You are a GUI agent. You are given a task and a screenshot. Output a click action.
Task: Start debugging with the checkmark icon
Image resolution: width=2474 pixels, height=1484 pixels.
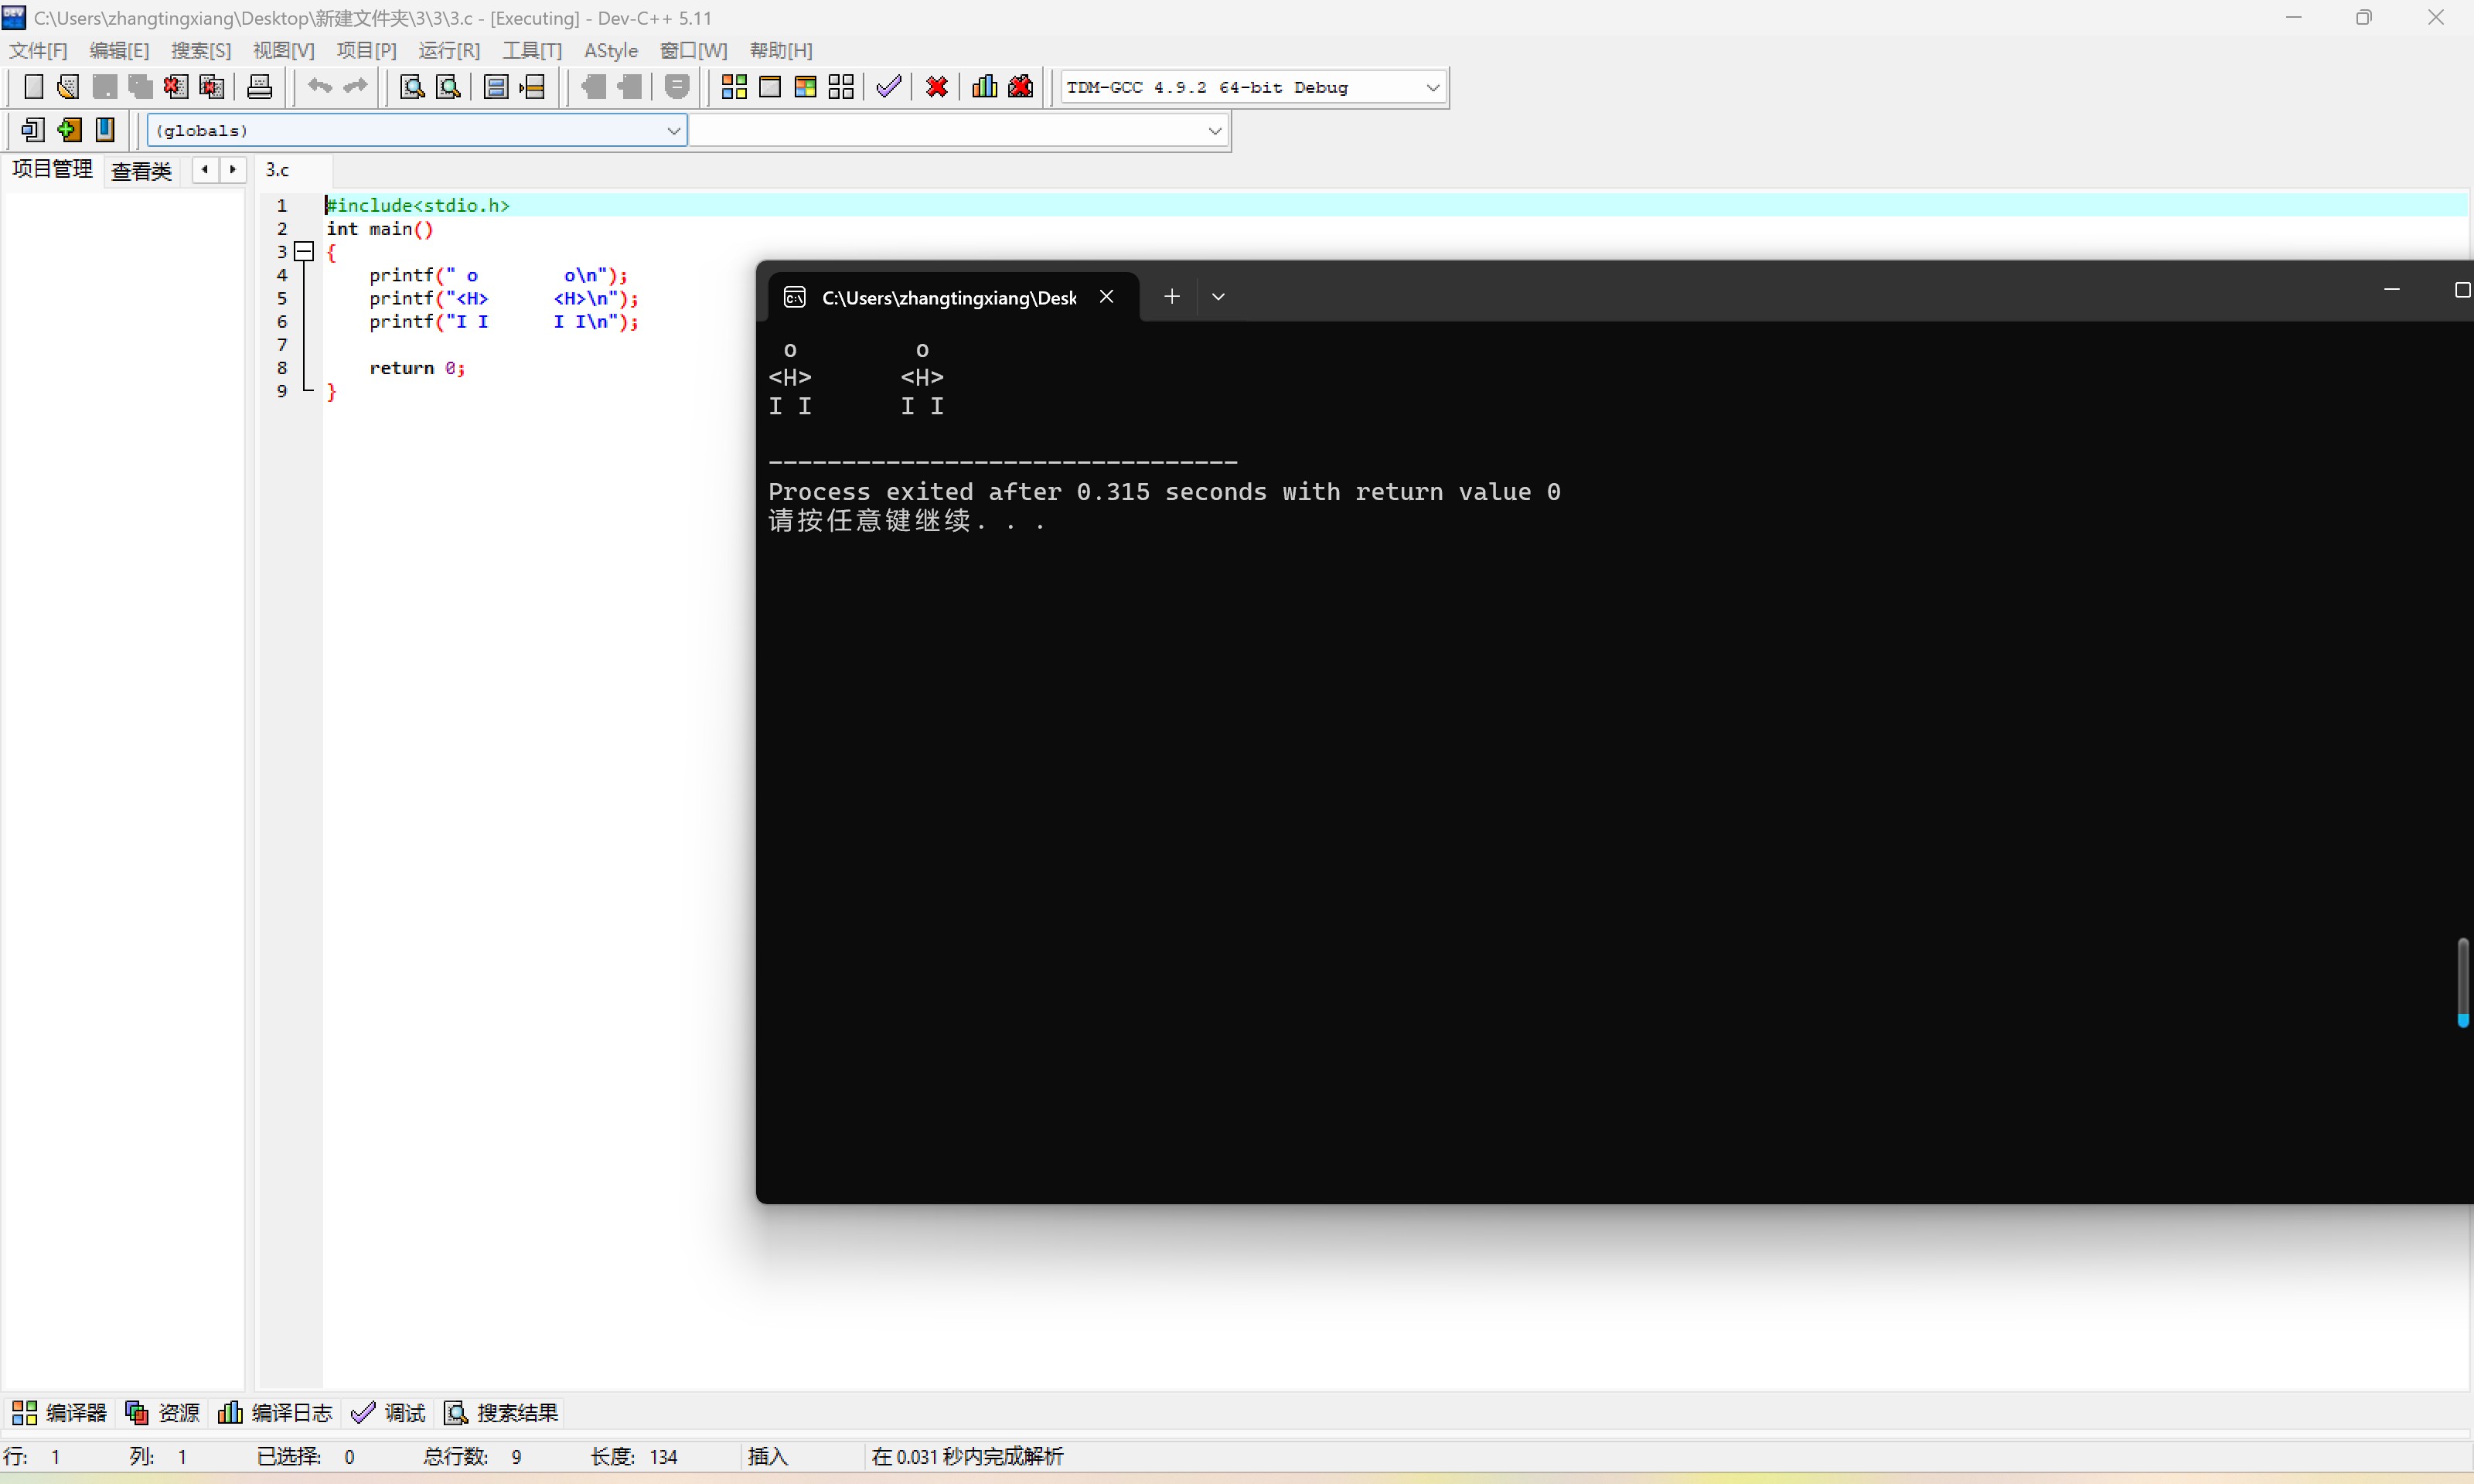pyautogui.click(x=888, y=87)
